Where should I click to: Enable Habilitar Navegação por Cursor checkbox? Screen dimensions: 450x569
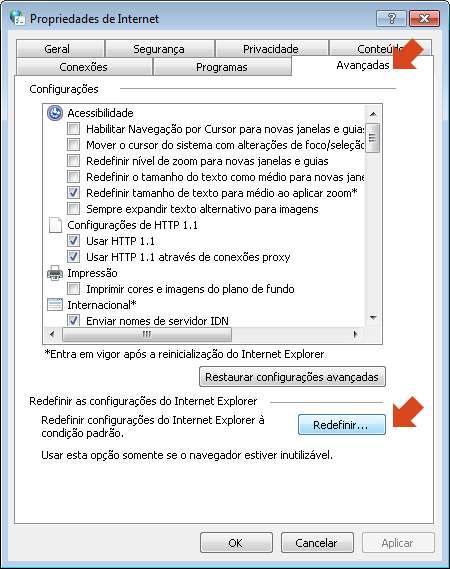pyautogui.click(x=73, y=129)
